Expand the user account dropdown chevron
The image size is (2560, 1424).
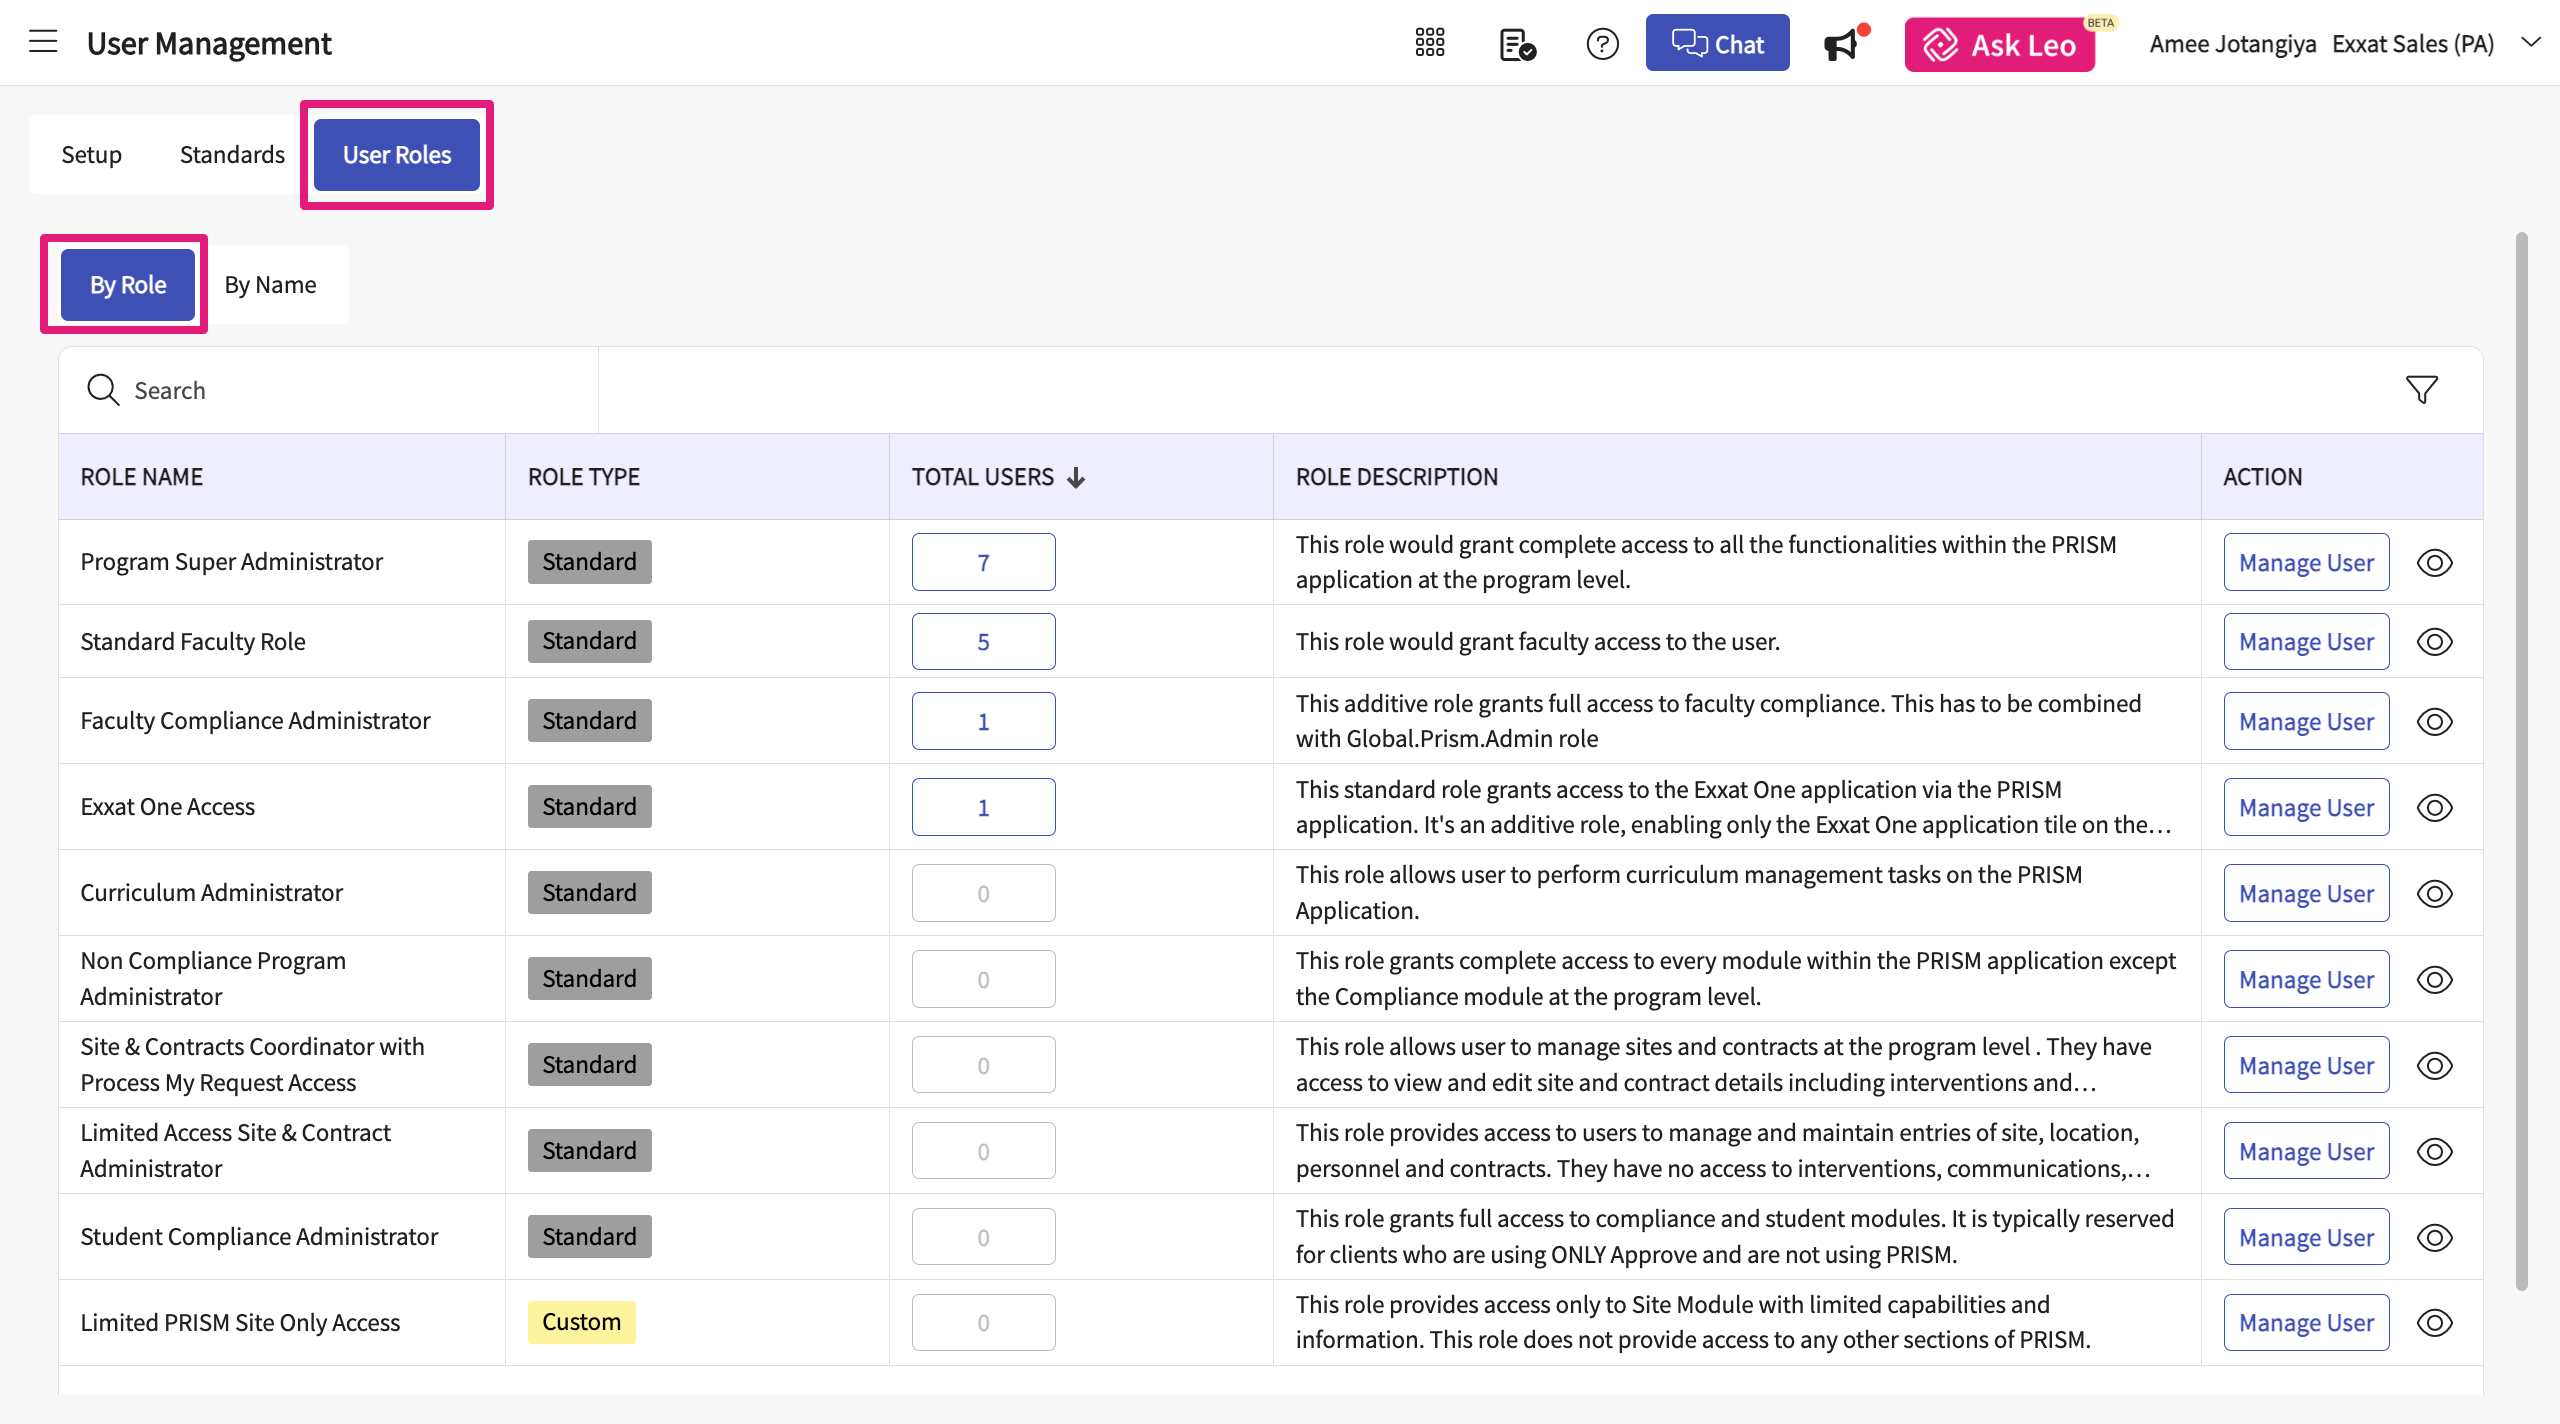tap(2530, 42)
